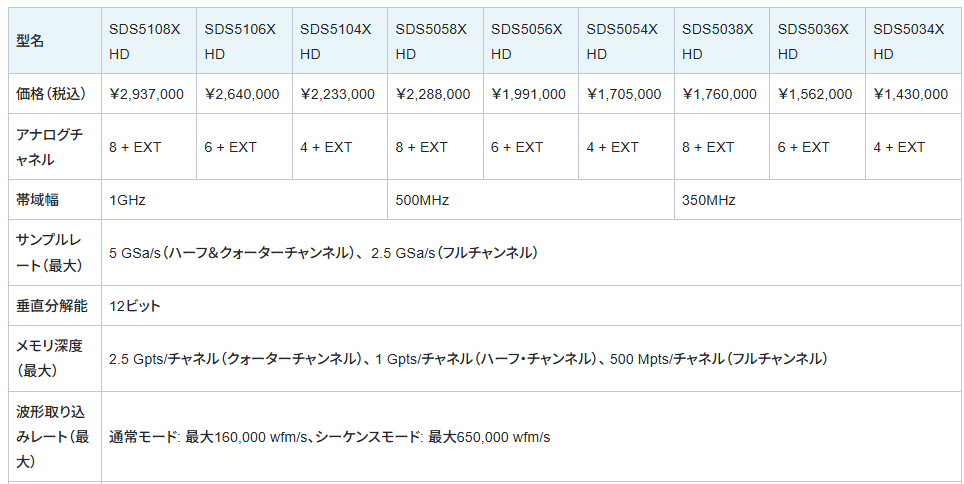Image resolution: width=964 pixels, height=484 pixels.
Task: Select the SDS5056X HD column header
Action: tap(527, 41)
